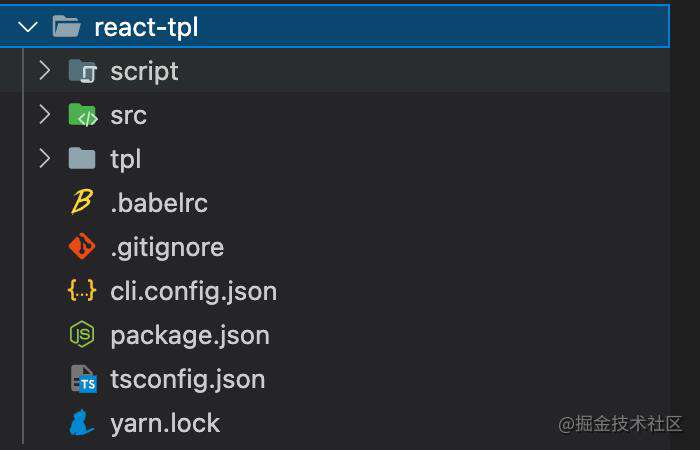Click the open folder icon of react-tpl
The image size is (700, 450).
pos(67,26)
